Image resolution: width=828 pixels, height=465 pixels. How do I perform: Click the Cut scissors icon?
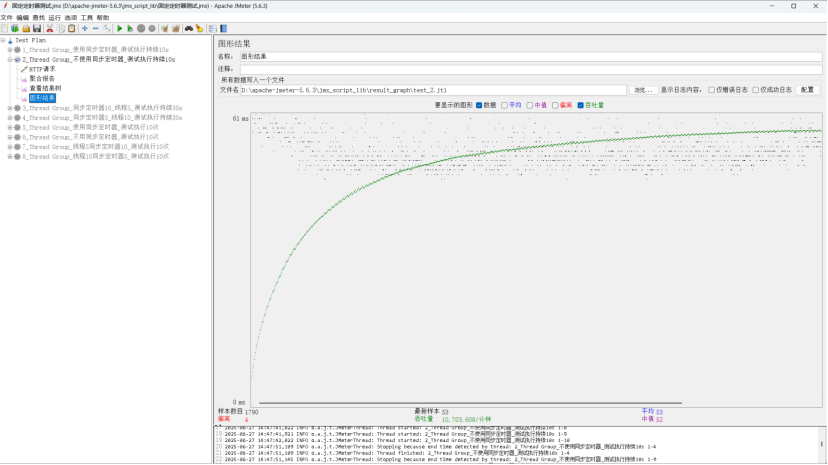point(49,28)
